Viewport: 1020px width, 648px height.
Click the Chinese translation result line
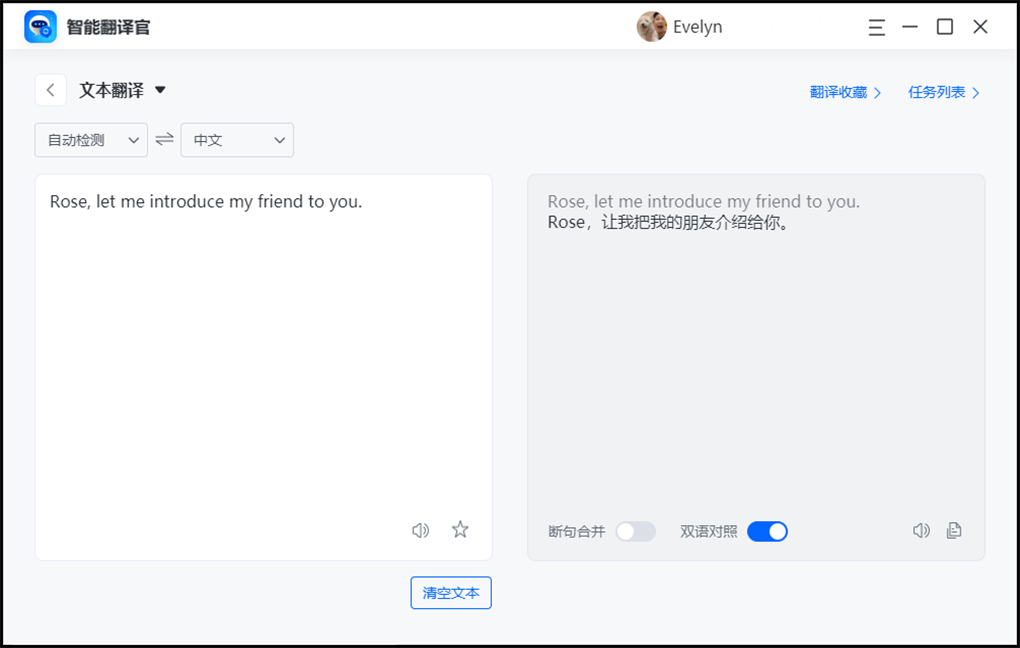pyautogui.click(x=668, y=223)
